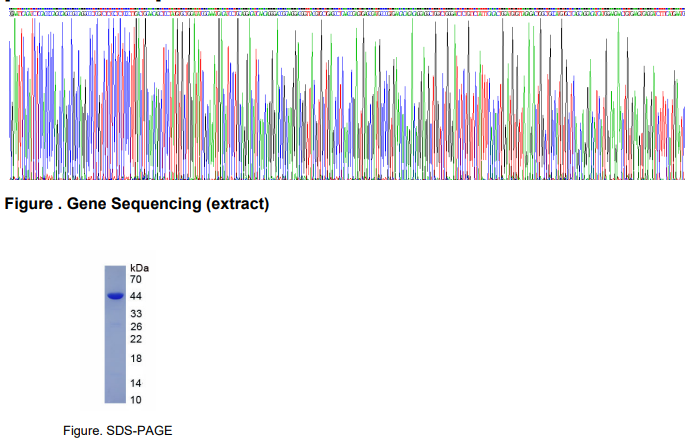Image resolution: width=693 pixels, height=443 pixels.
Task: Click the sequencing chromatogram trace
Action: 345,100
